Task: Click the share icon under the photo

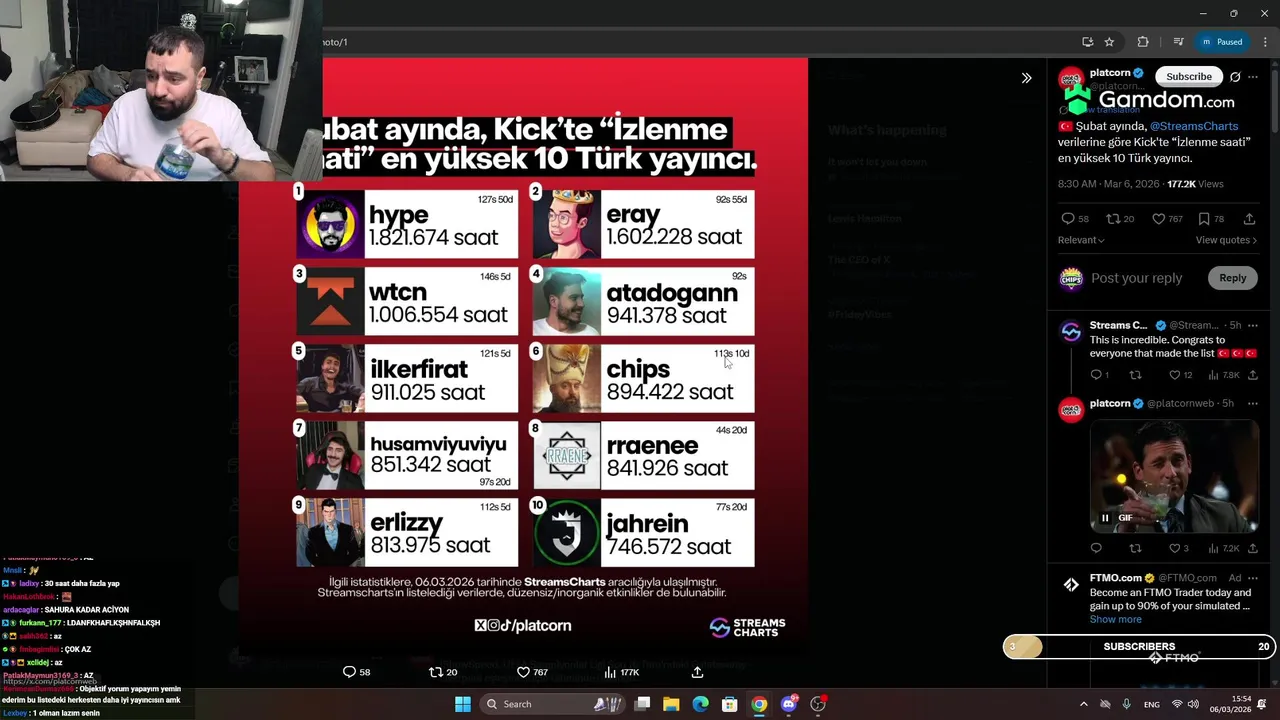Action: coord(697,672)
